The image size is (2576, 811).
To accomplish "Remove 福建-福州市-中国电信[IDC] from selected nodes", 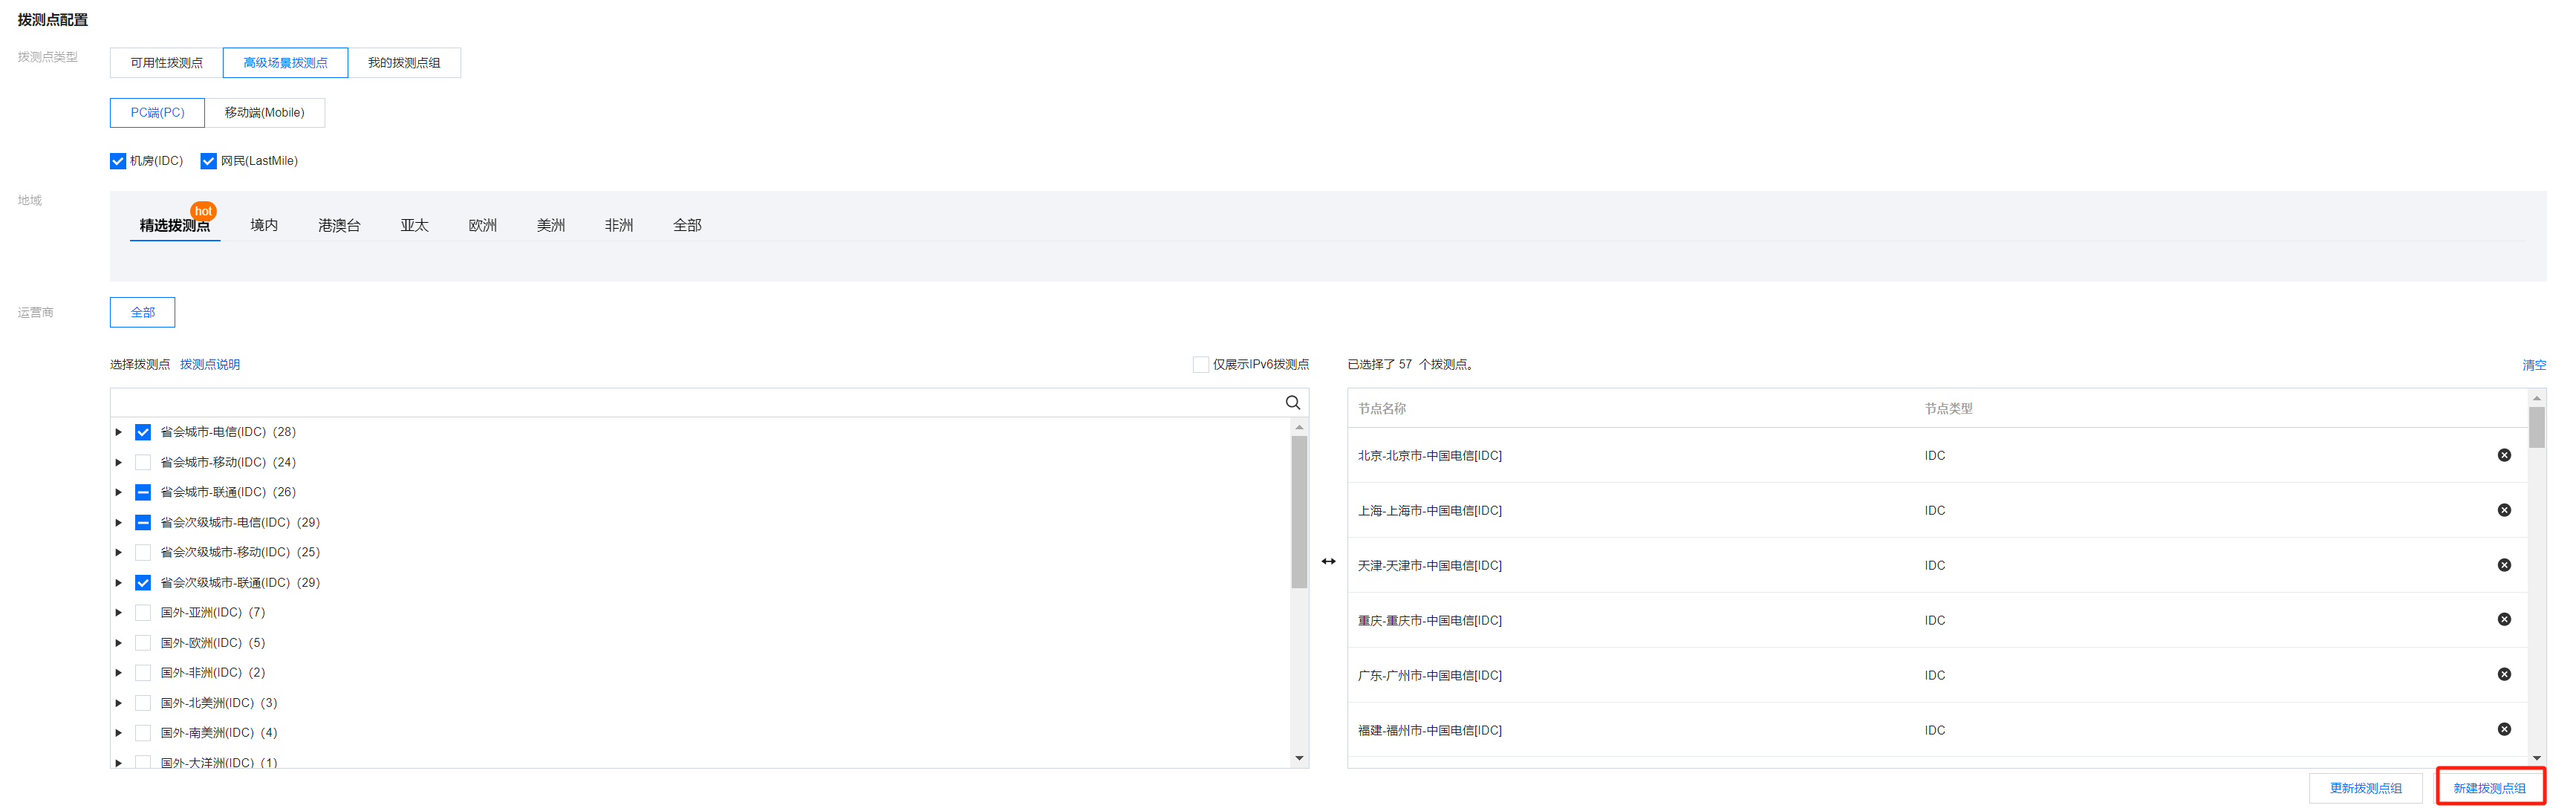I will point(2503,729).
